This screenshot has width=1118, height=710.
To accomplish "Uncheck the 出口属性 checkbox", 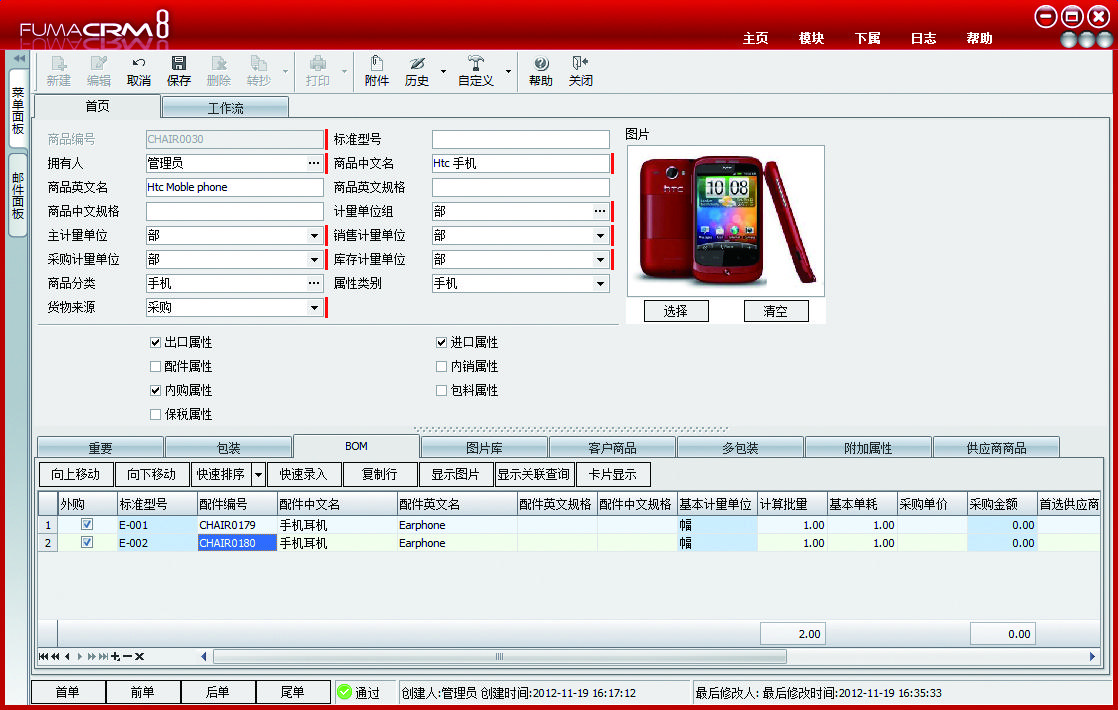I will (x=155, y=342).
